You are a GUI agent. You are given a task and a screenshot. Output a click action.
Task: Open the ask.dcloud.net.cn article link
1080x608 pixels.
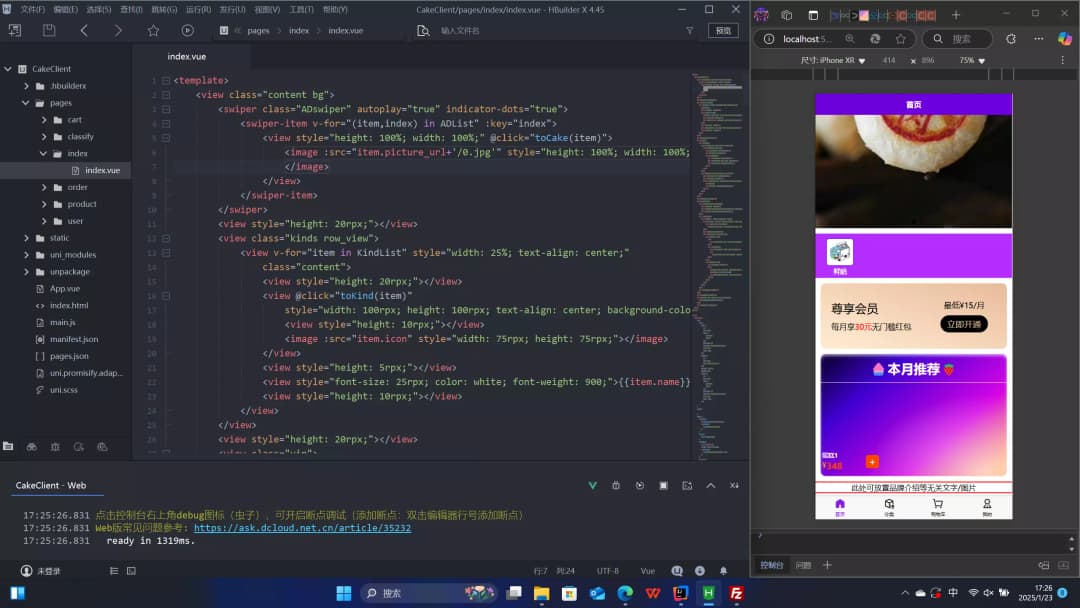pyautogui.click(x=302, y=528)
